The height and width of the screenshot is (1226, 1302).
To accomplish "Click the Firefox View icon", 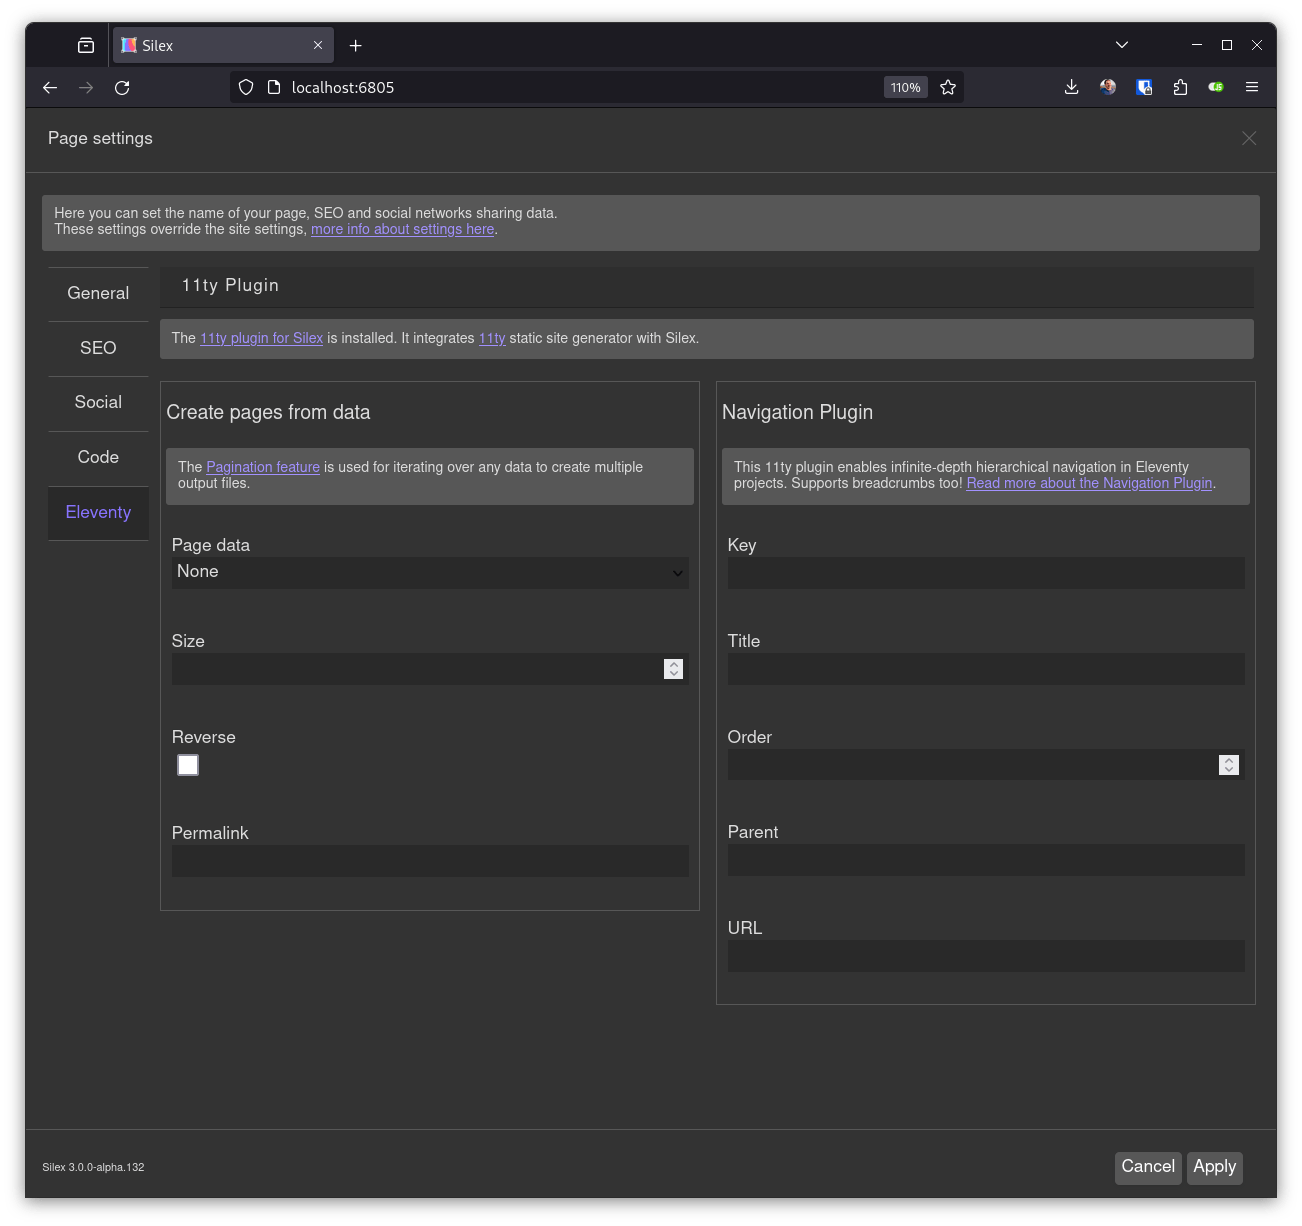I will click(x=85, y=44).
